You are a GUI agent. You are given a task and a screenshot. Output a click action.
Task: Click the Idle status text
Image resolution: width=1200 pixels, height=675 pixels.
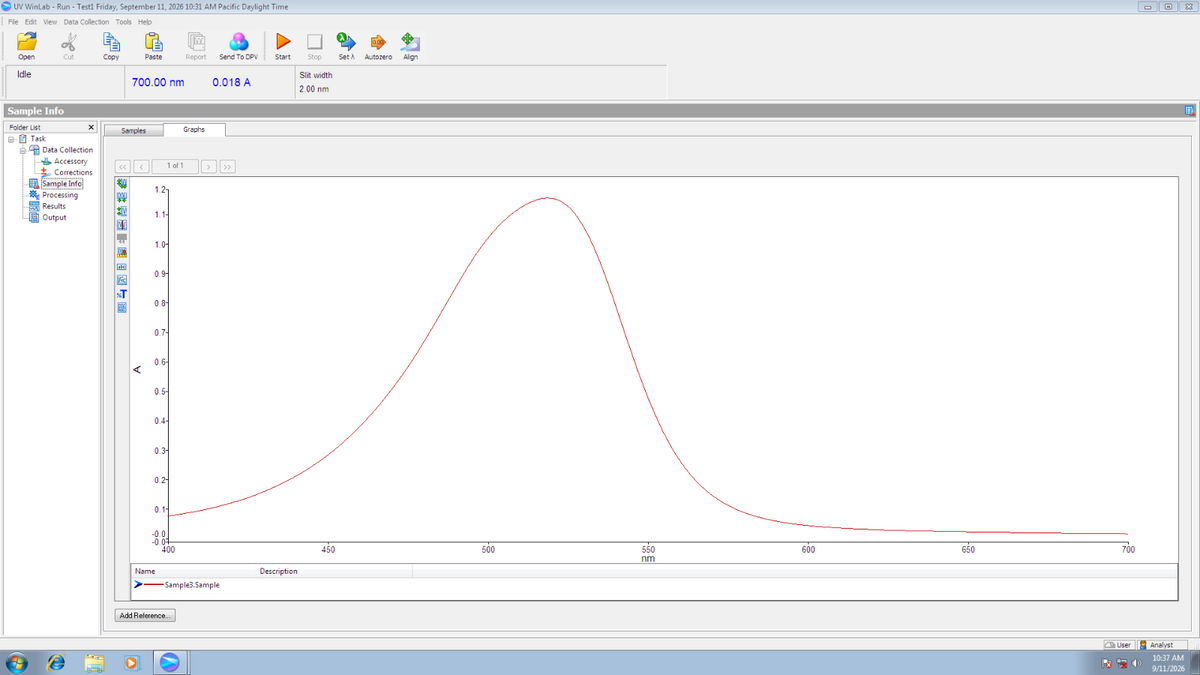(26, 74)
